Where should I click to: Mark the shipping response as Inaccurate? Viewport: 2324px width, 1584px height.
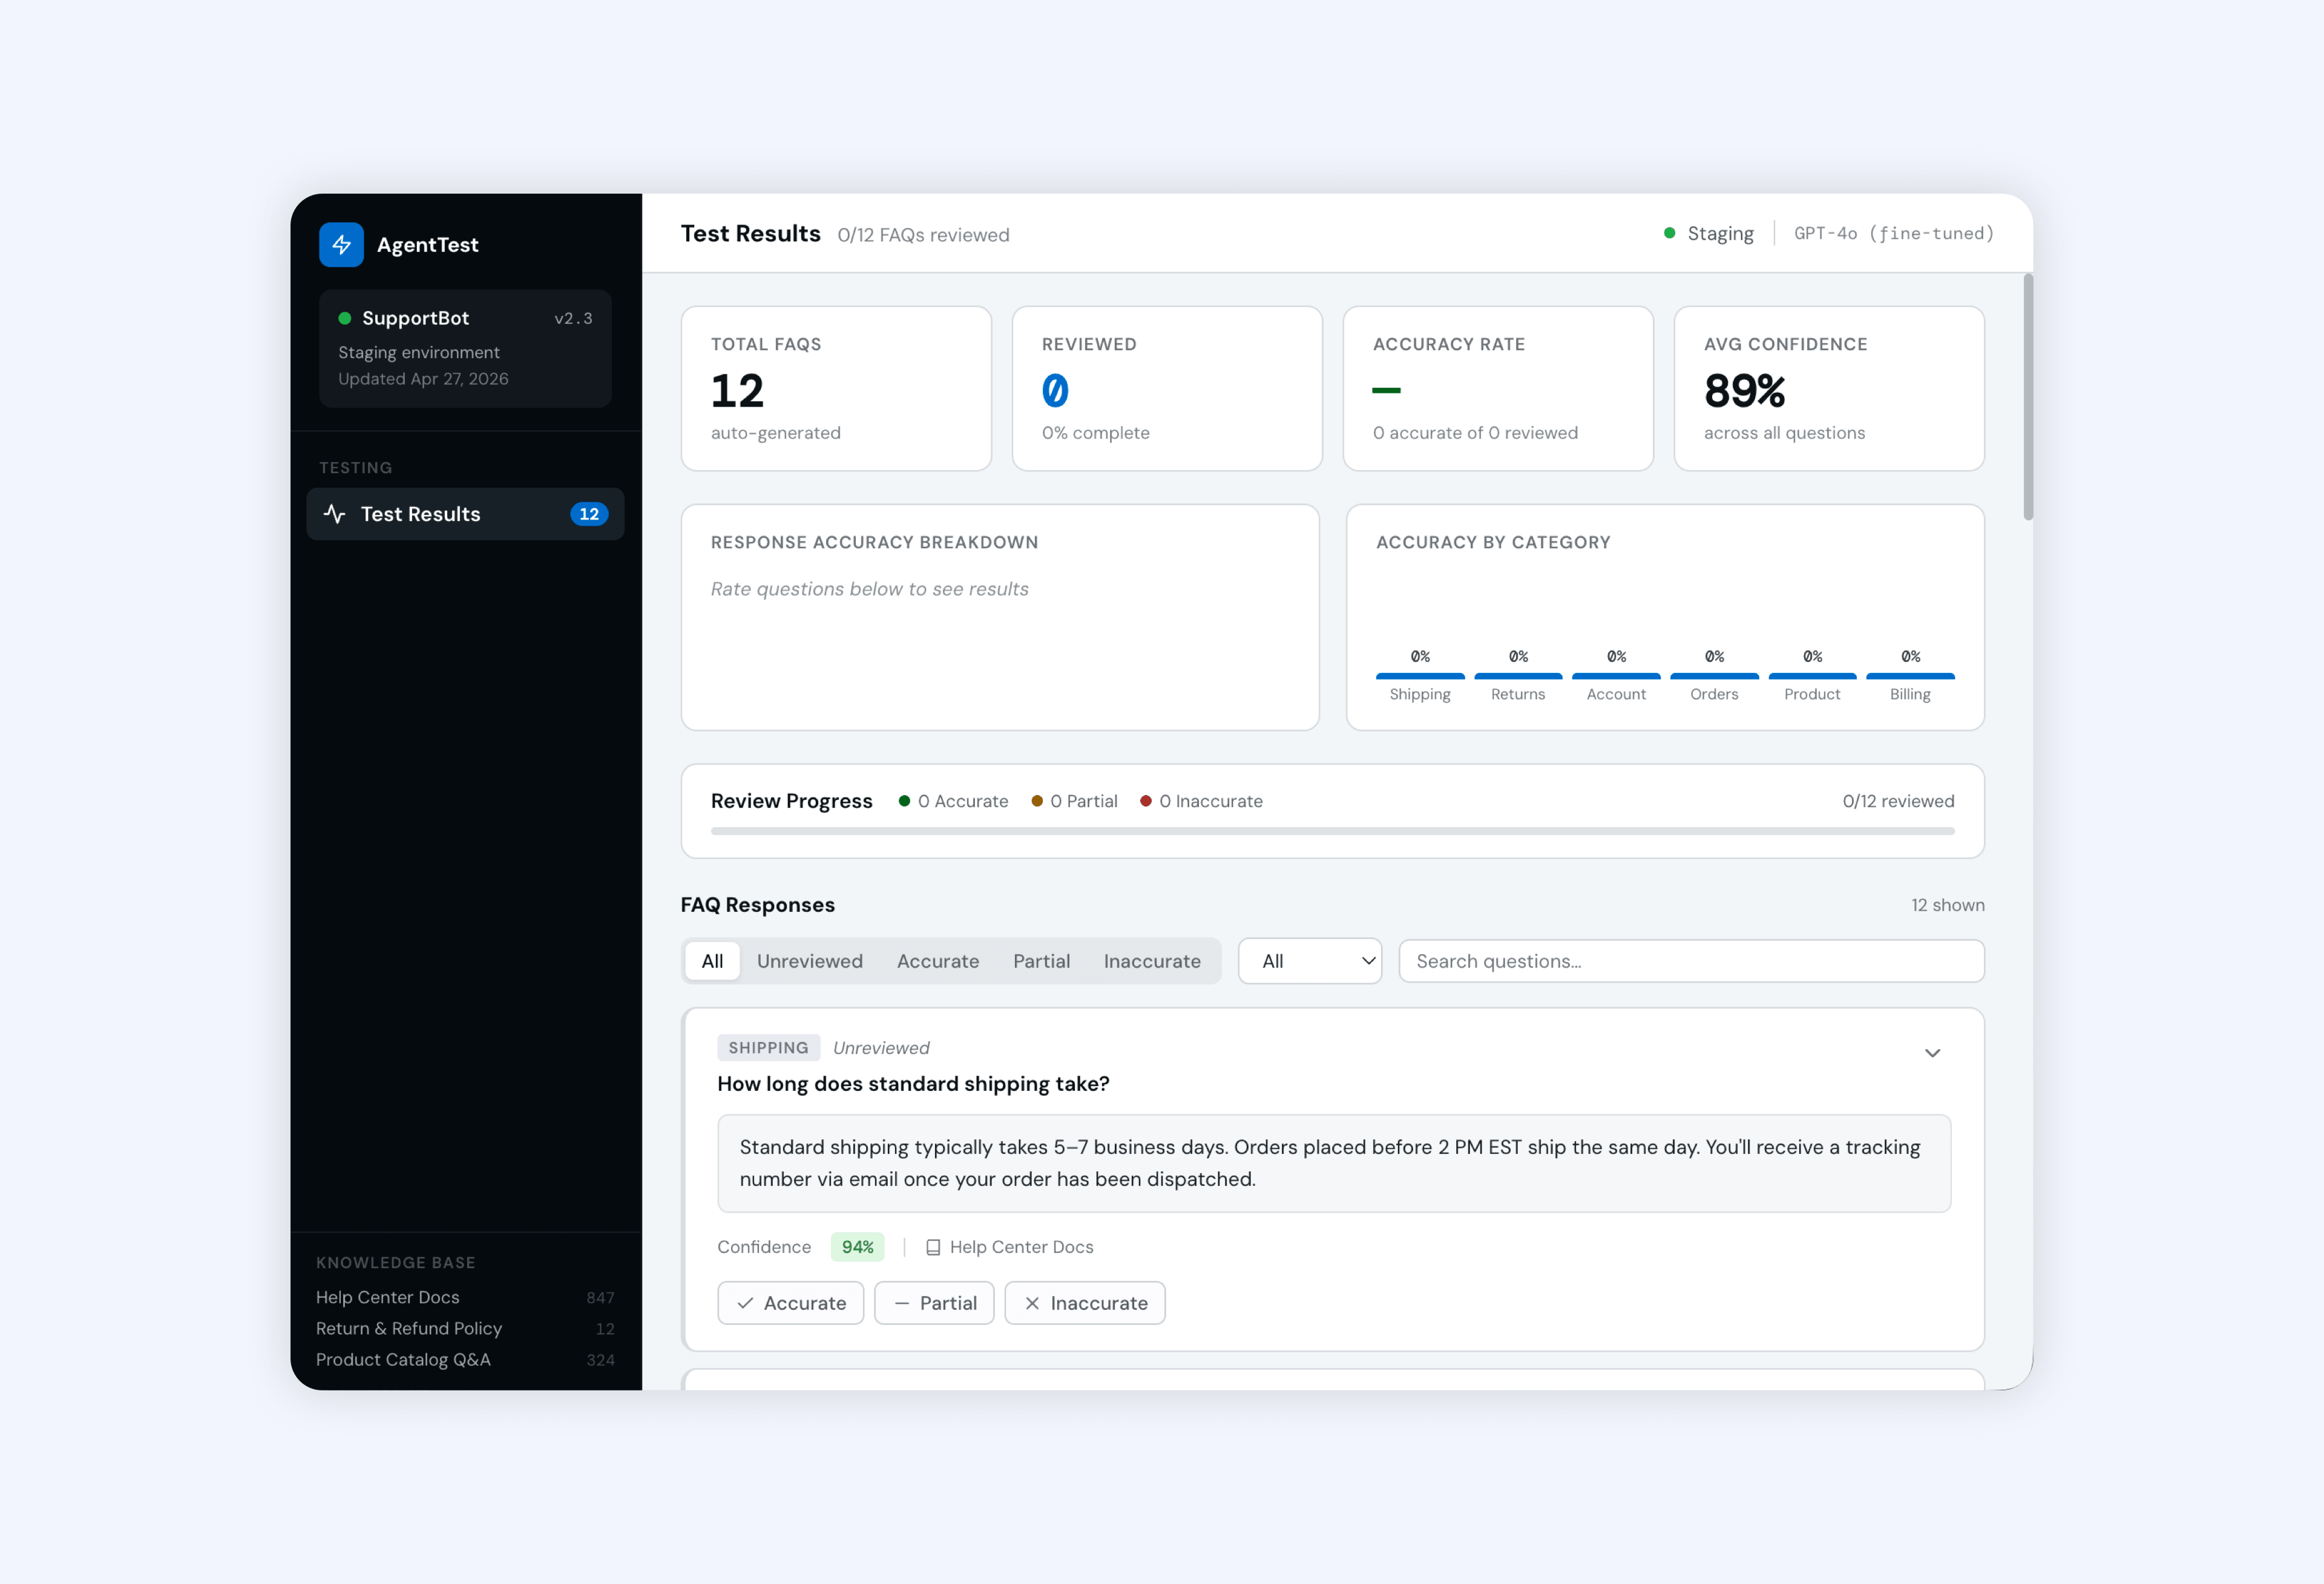click(x=1085, y=1303)
